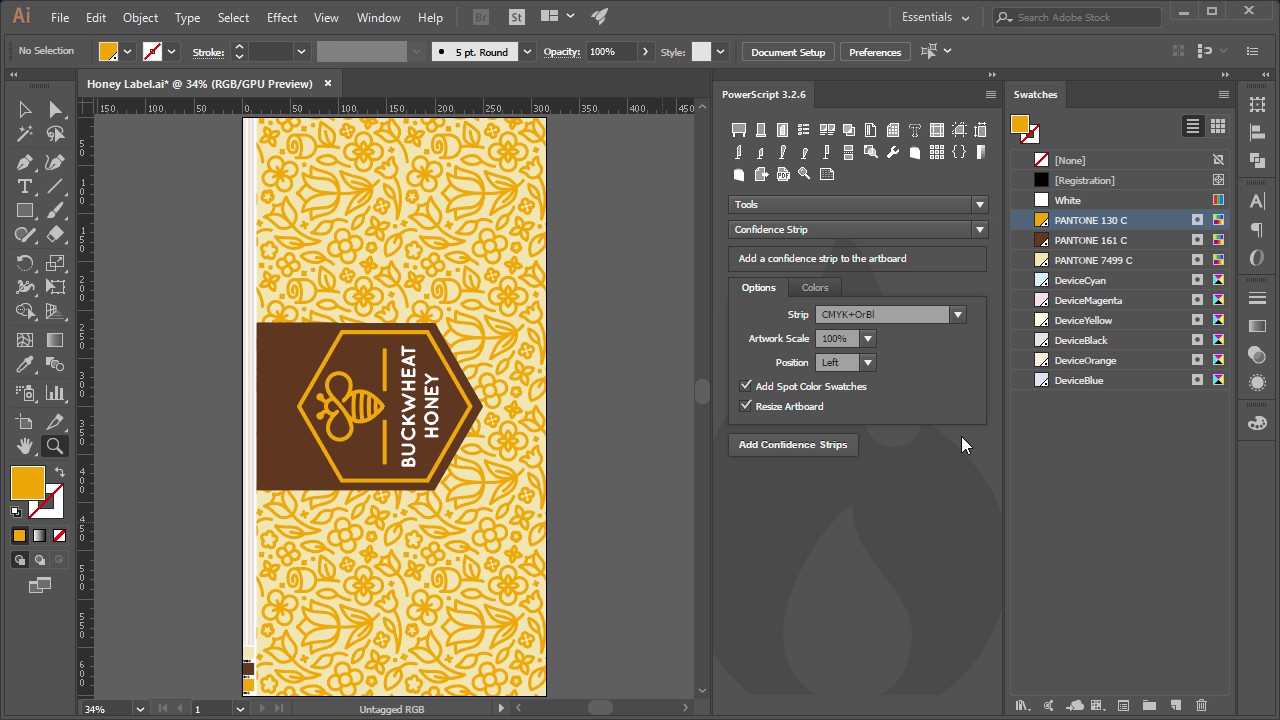Choose the Blend tool

coord(56,365)
